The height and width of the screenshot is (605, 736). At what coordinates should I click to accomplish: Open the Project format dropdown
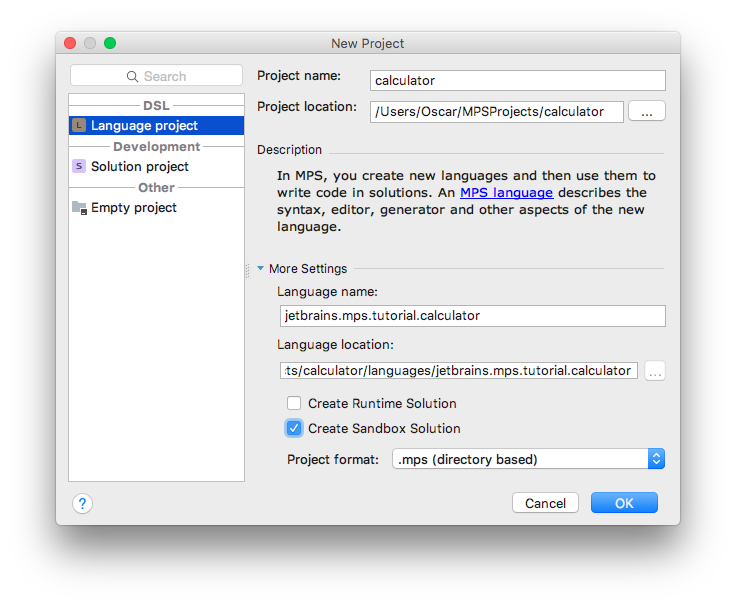[528, 459]
